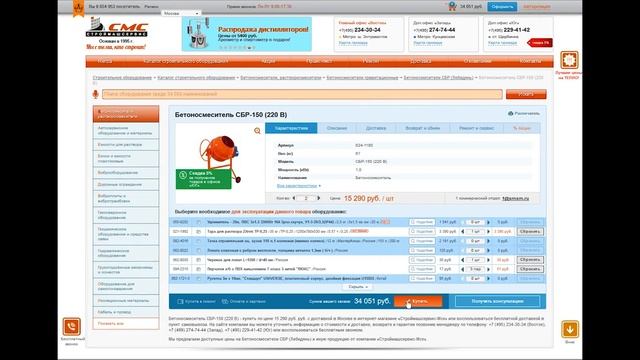Untick checkbox for Черенок для лопат row

click(x=199, y=260)
